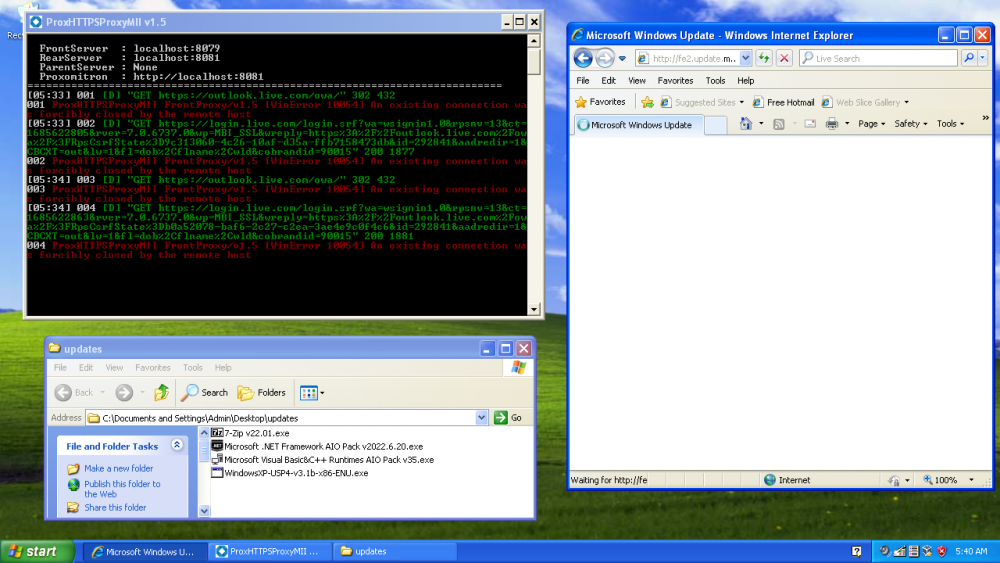1000x563 pixels.
Task: Open the Safety dropdown in IE command bar
Action: point(910,124)
